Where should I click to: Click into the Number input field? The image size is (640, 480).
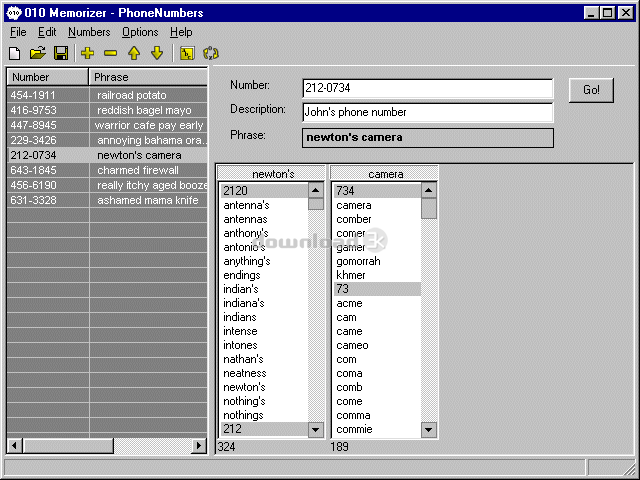click(428, 88)
